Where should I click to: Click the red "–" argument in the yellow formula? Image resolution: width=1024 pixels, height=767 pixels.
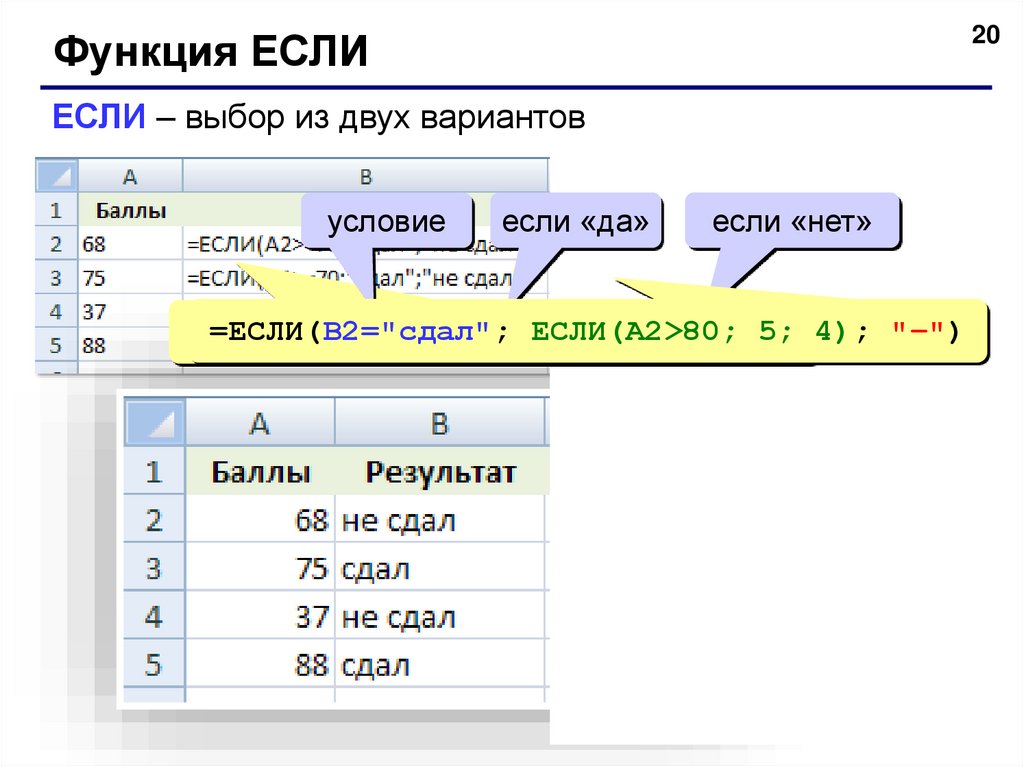click(918, 331)
